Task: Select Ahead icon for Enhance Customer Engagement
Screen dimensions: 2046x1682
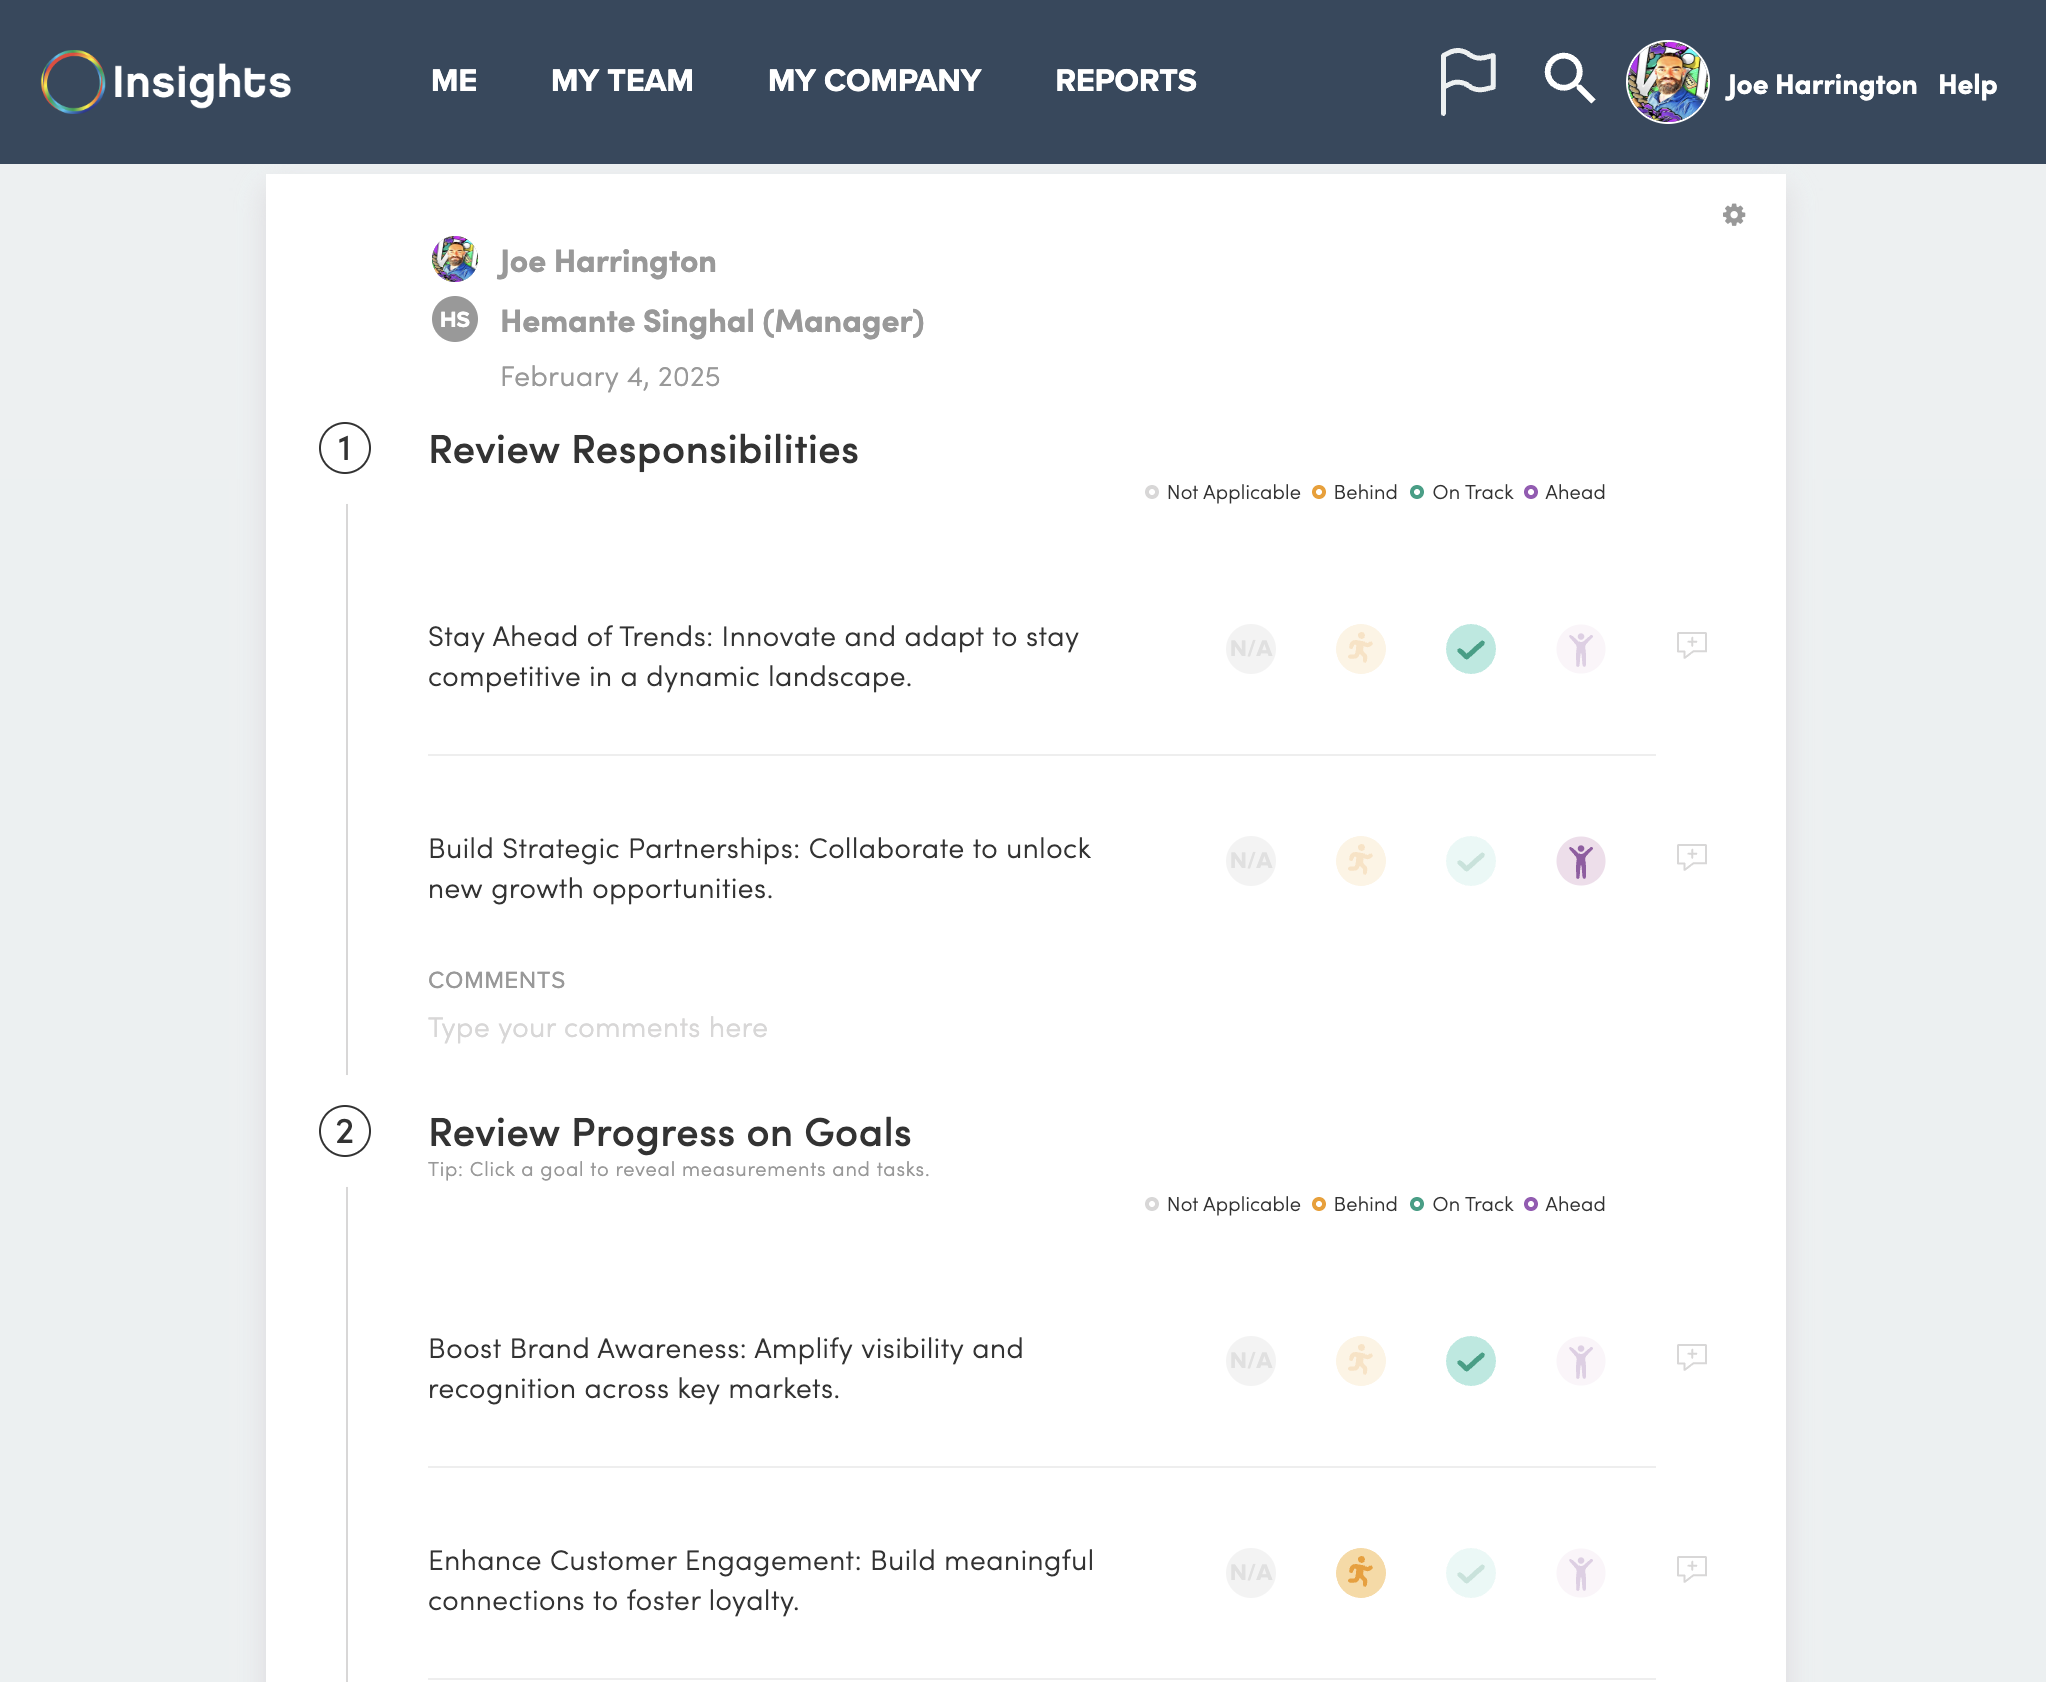Action: coord(1580,1573)
